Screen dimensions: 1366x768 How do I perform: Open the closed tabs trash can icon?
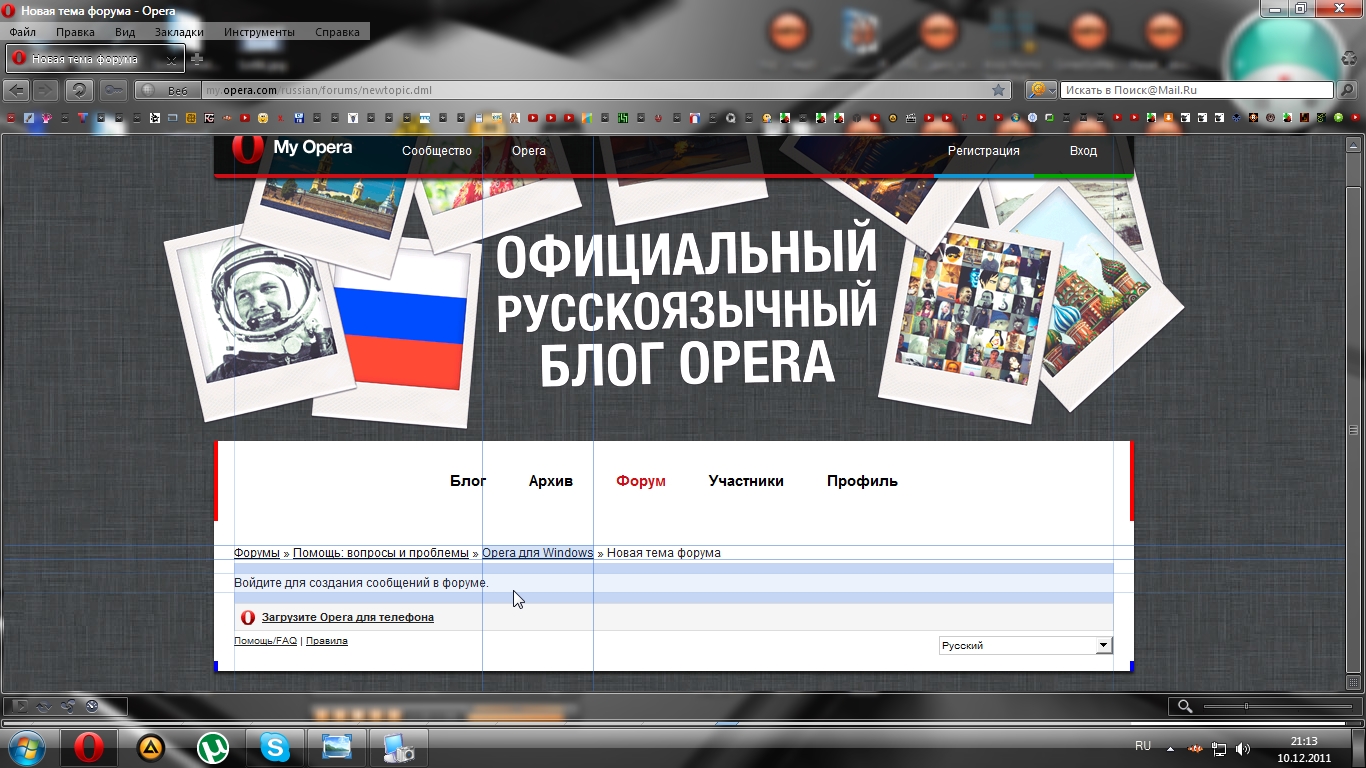point(1349,59)
